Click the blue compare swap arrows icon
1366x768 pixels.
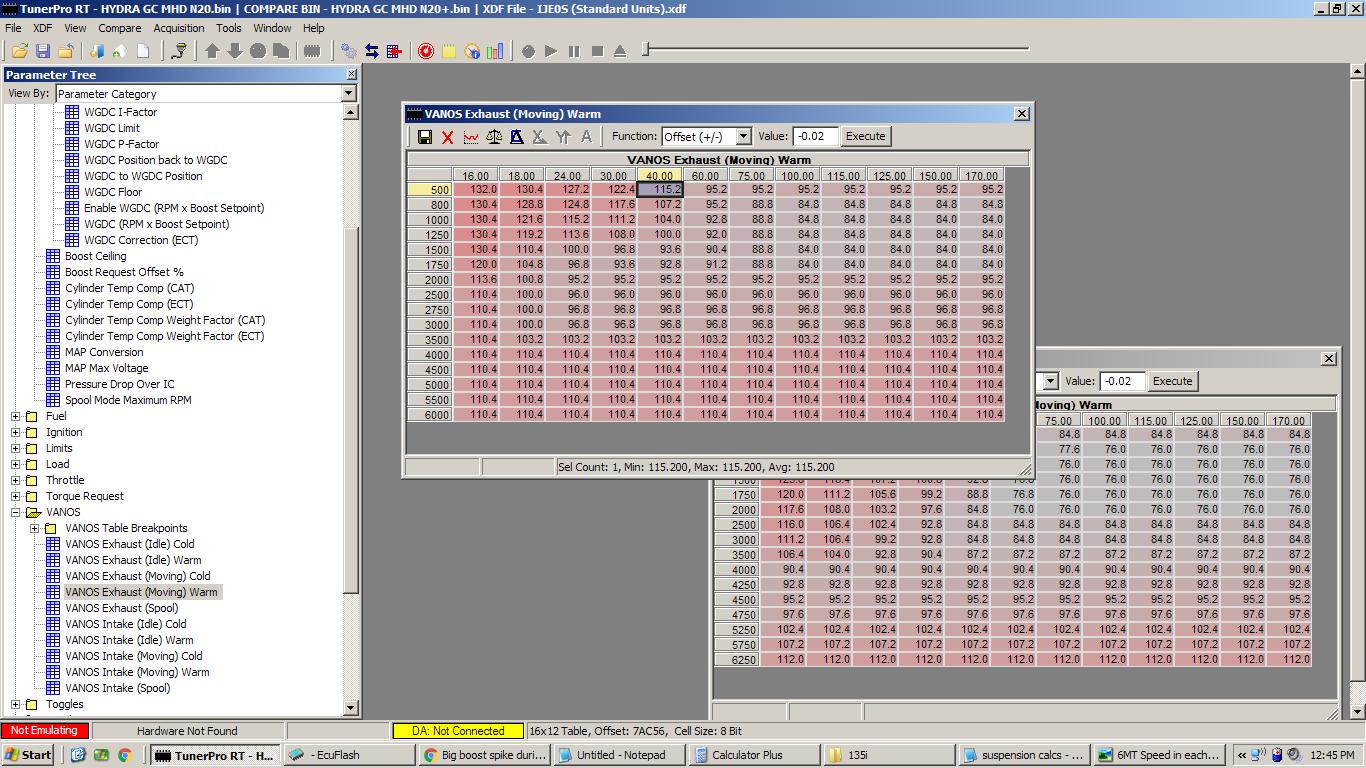tap(372, 51)
